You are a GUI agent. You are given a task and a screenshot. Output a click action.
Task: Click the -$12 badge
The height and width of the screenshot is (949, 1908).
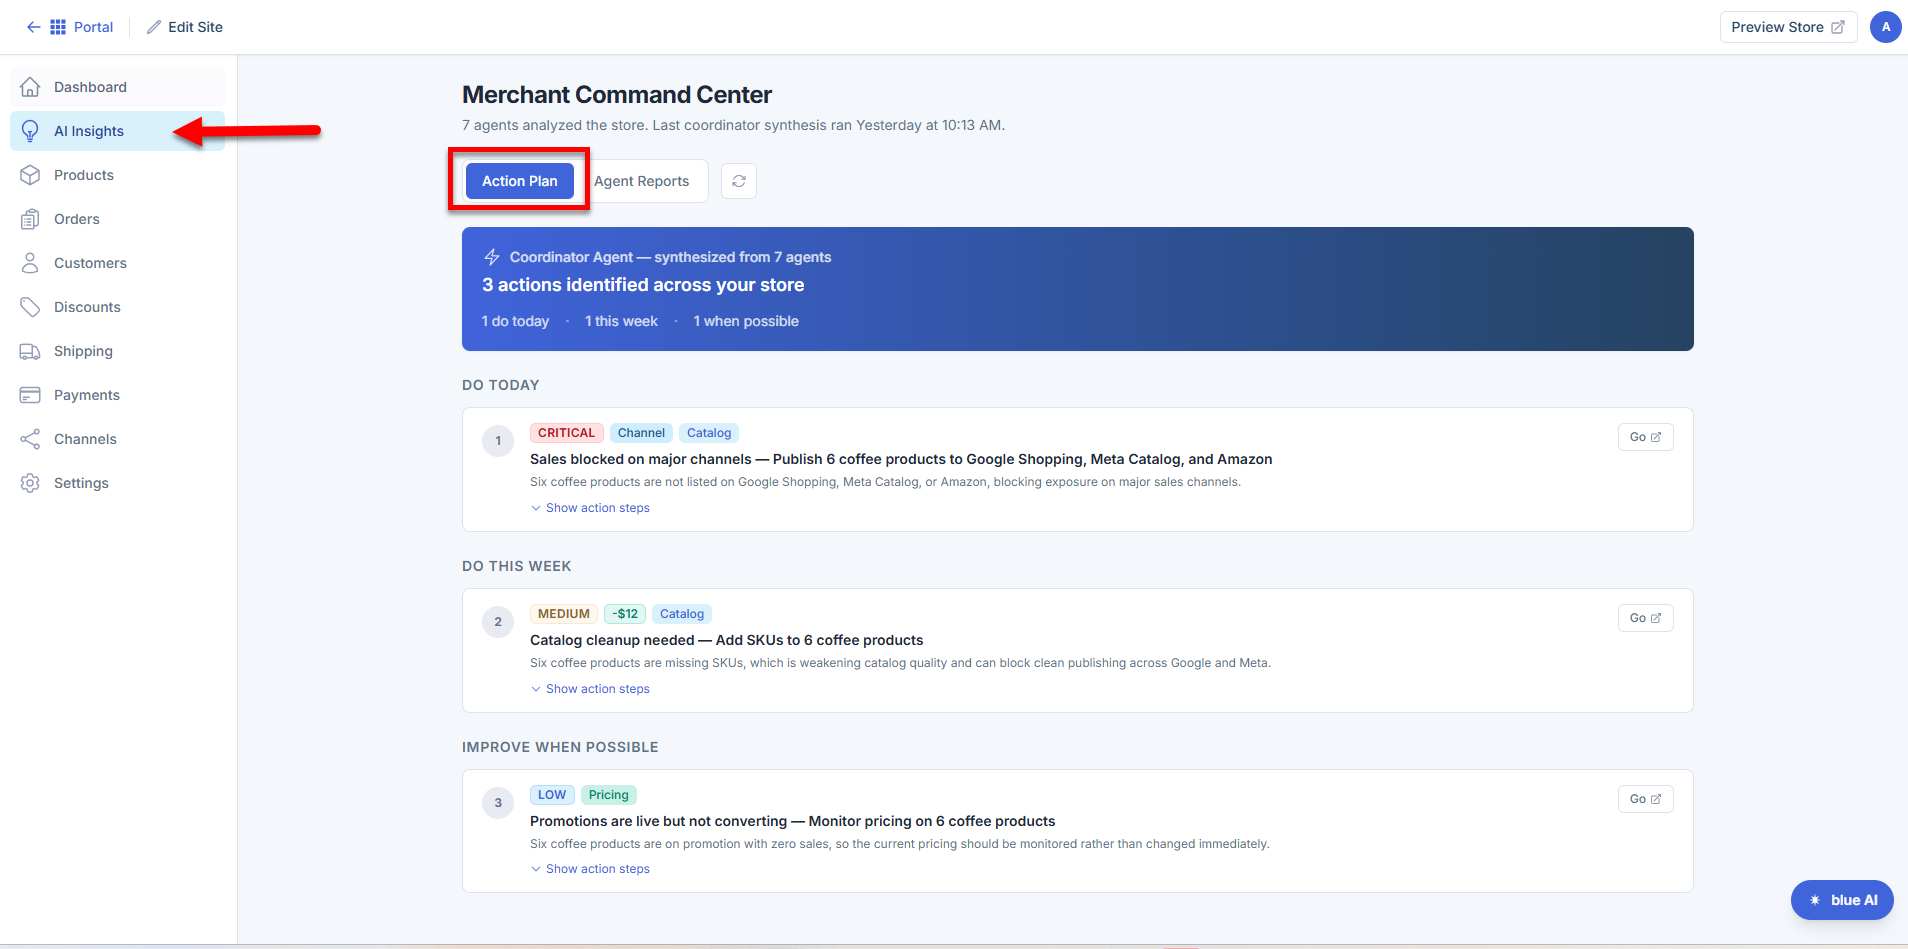(x=625, y=614)
